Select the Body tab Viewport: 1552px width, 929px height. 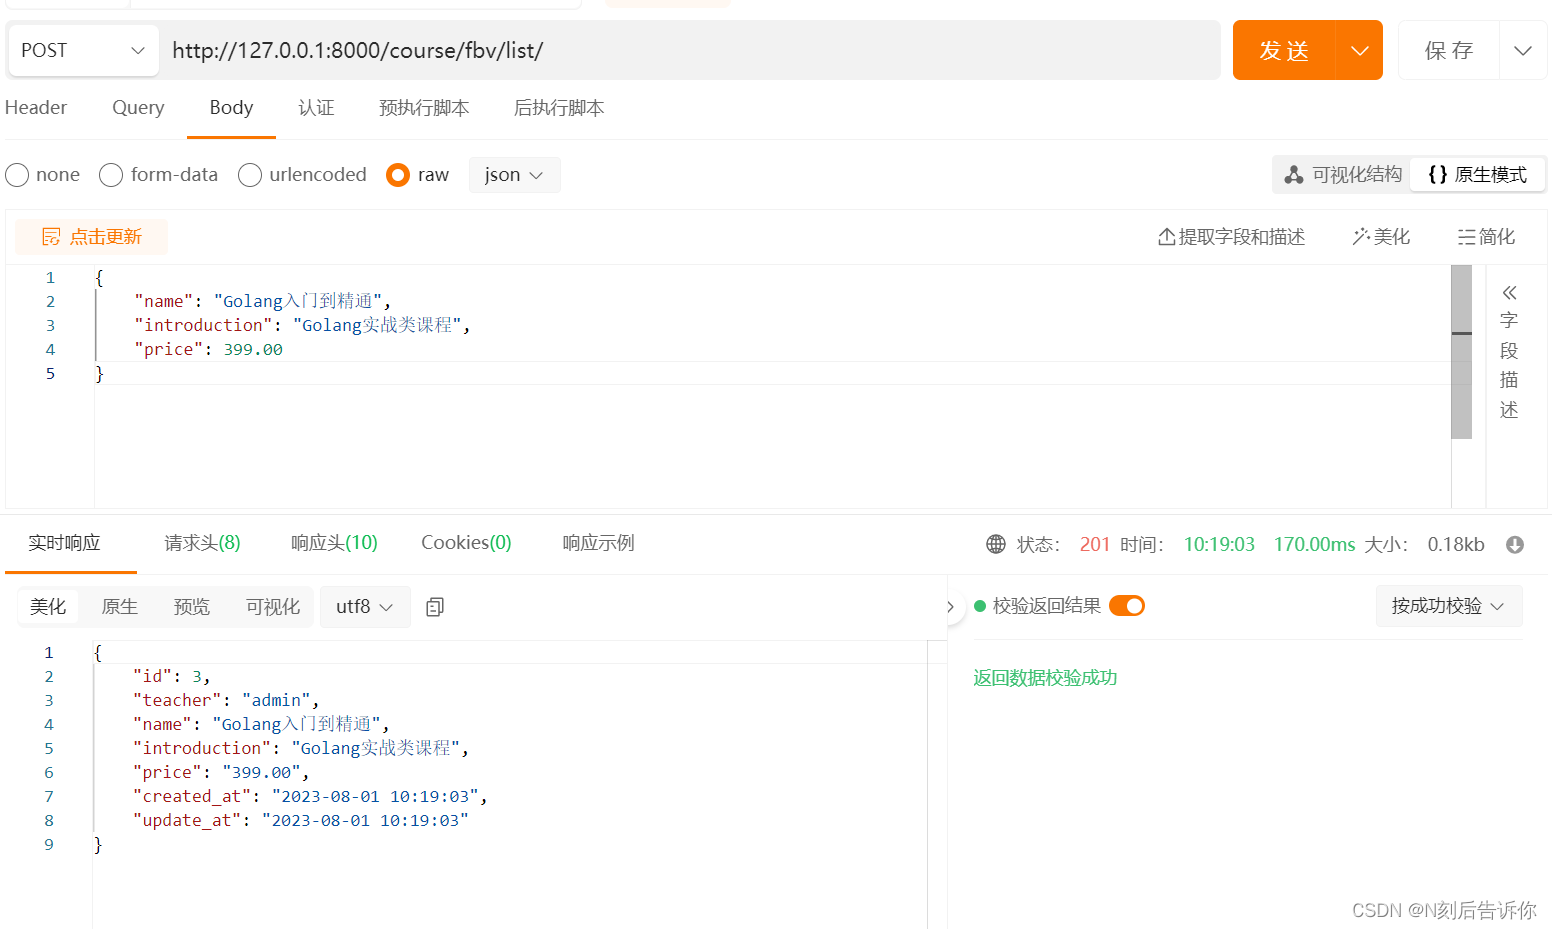[x=231, y=108]
